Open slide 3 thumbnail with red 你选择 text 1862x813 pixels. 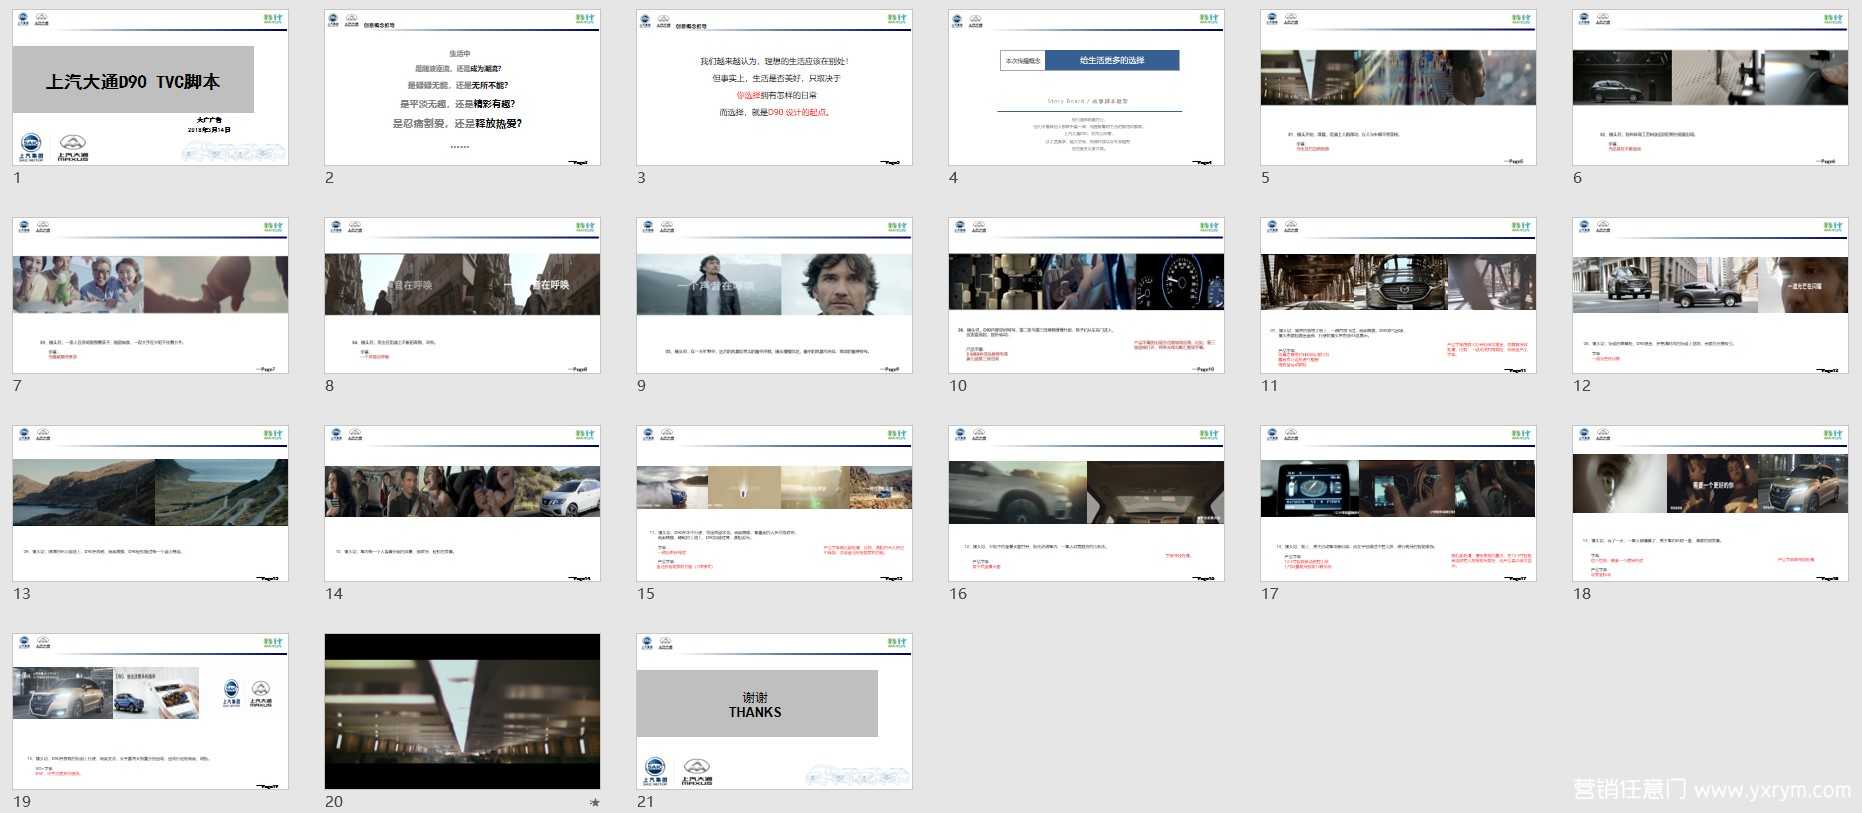pyautogui.click(x=775, y=88)
